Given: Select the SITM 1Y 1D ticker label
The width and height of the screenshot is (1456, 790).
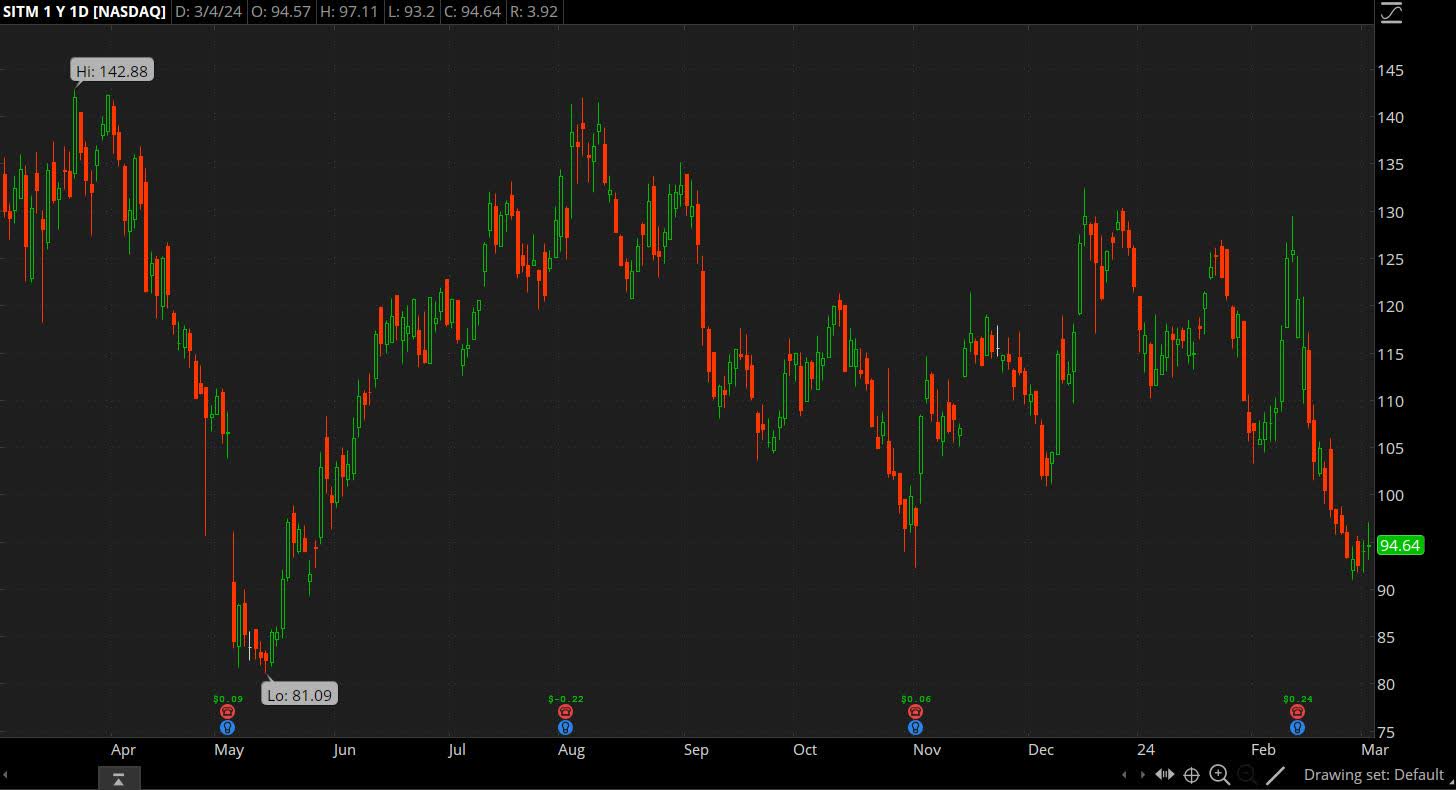Looking at the screenshot, I should tap(85, 12).
